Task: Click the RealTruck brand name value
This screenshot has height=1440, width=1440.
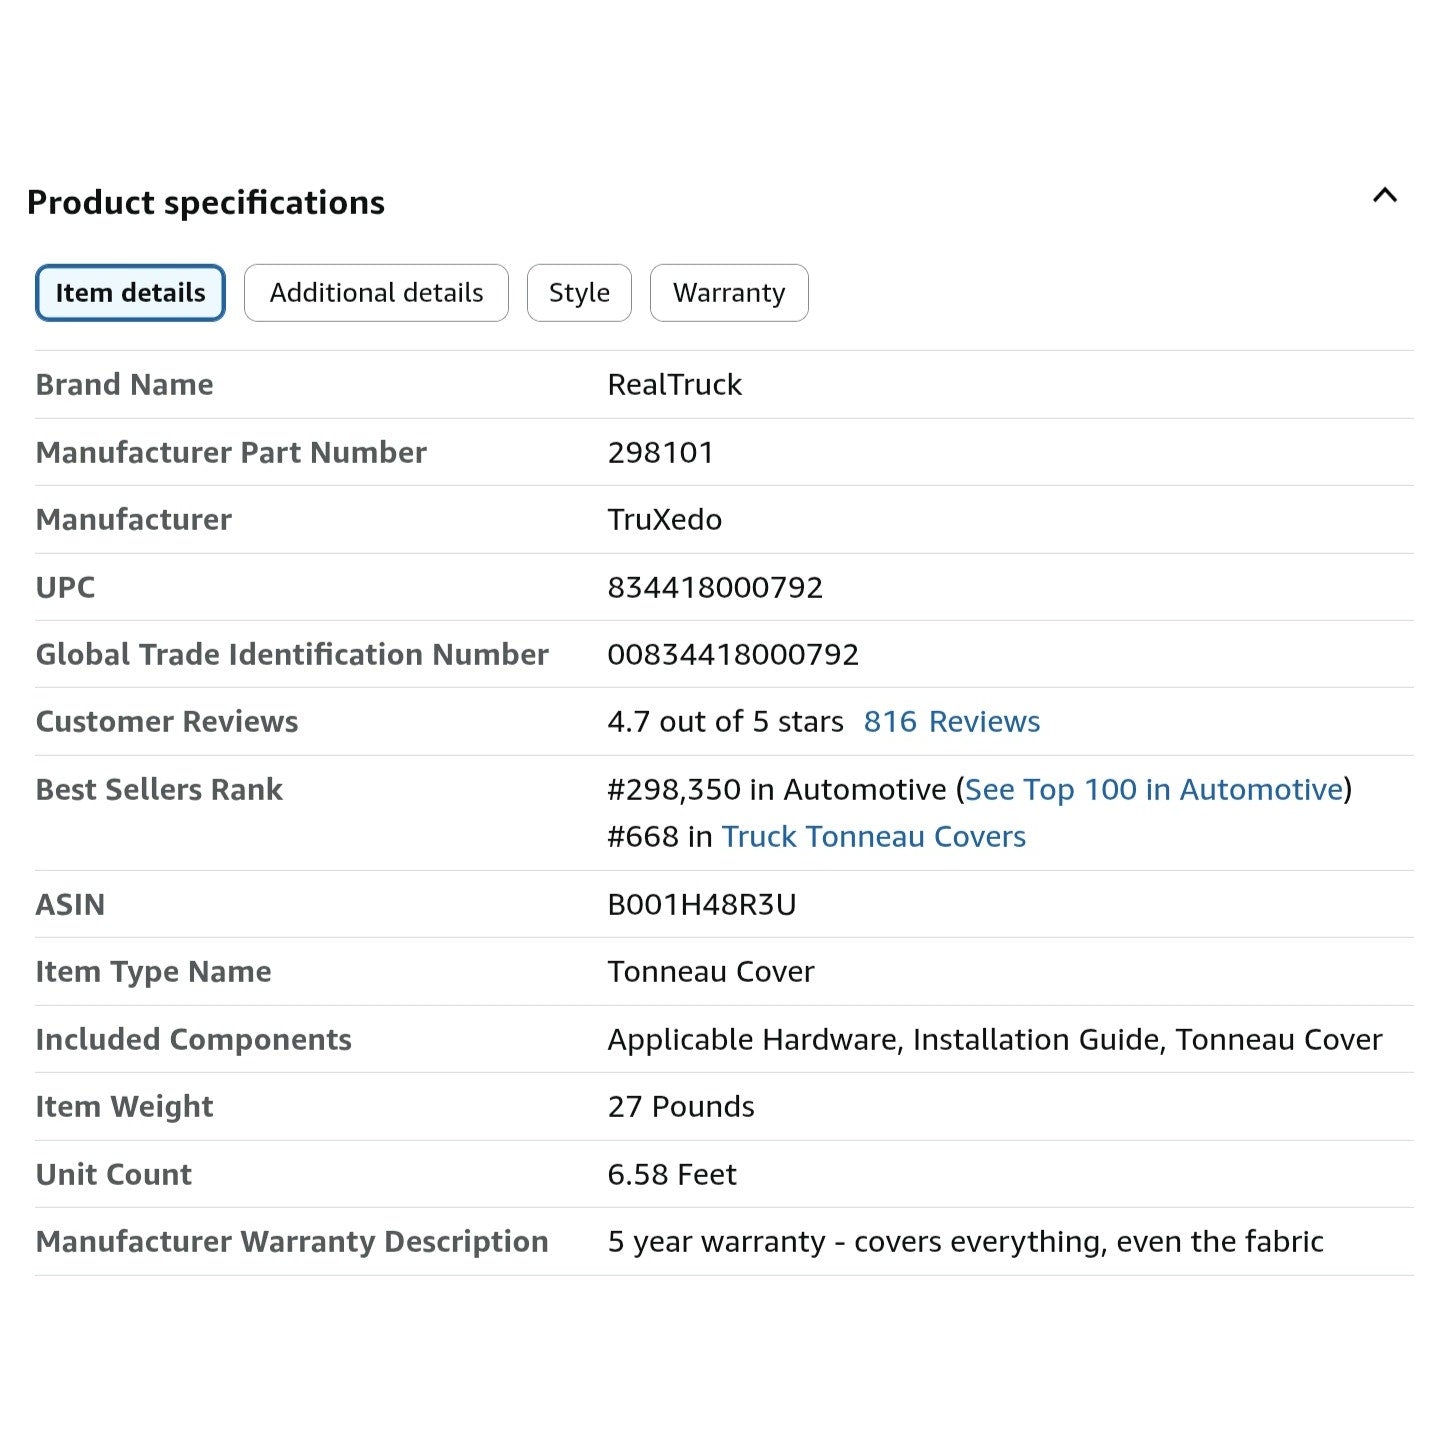Action: tap(674, 385)
